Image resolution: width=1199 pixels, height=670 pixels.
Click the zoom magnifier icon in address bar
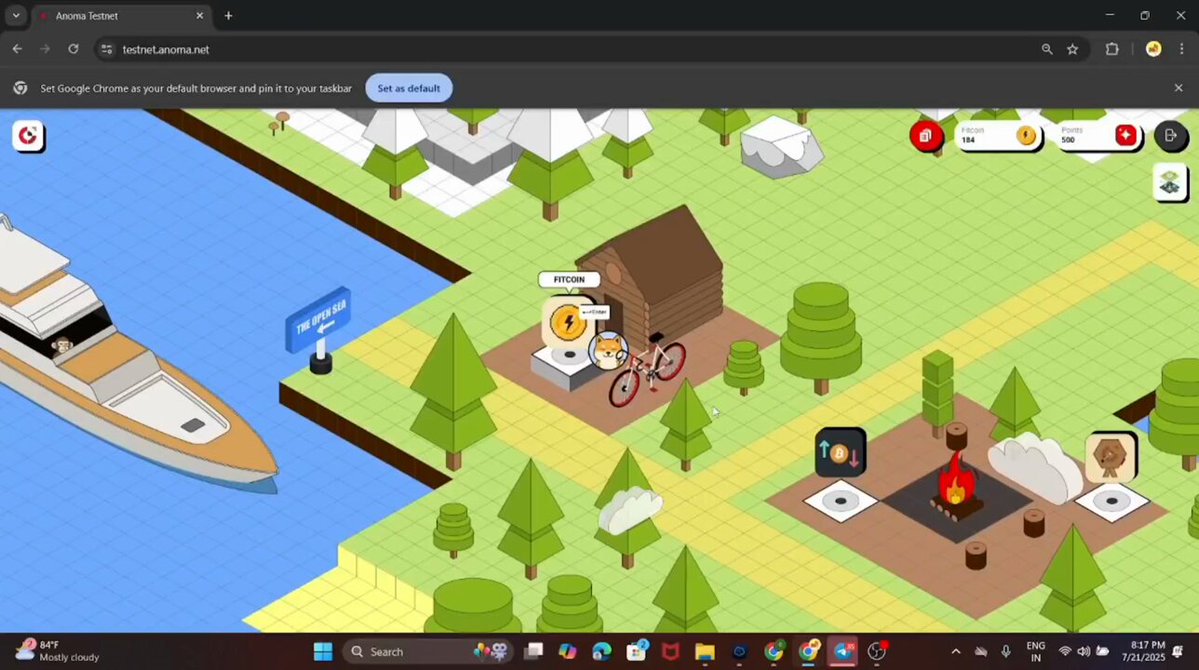pyautogui.click(x=1047, y=49)
